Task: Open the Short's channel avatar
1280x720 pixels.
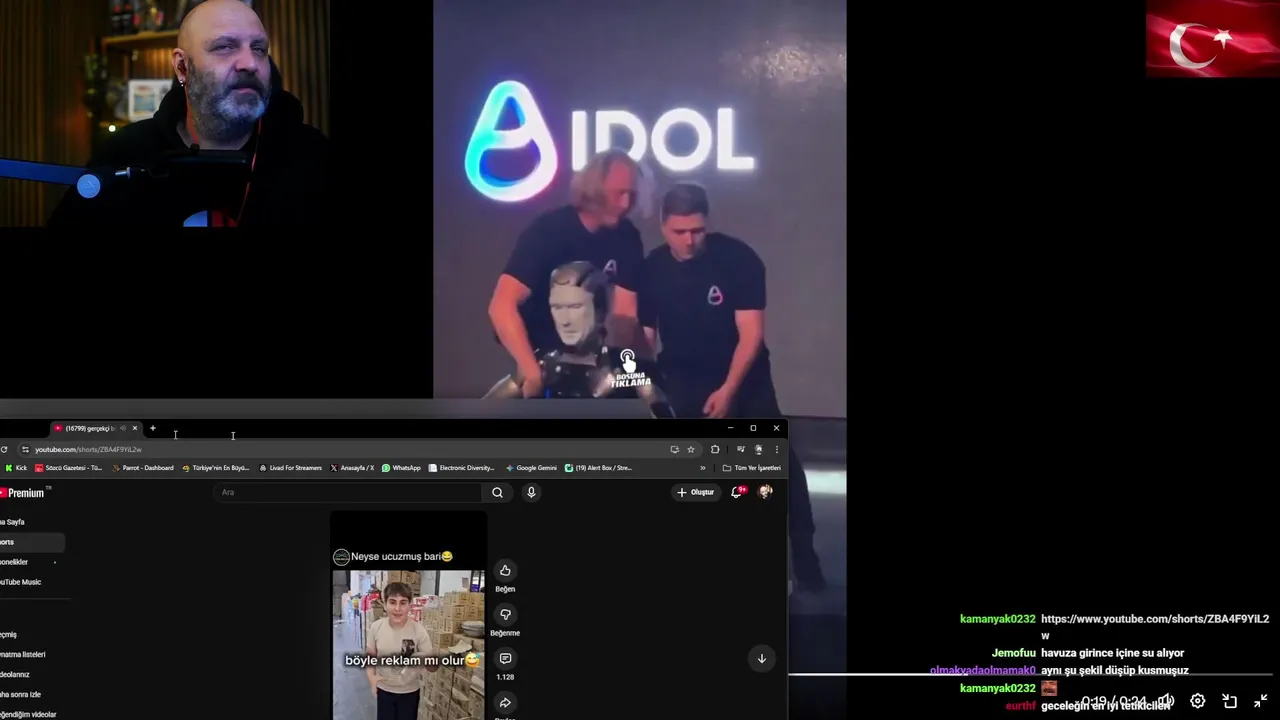Action: tap(341, 557)
